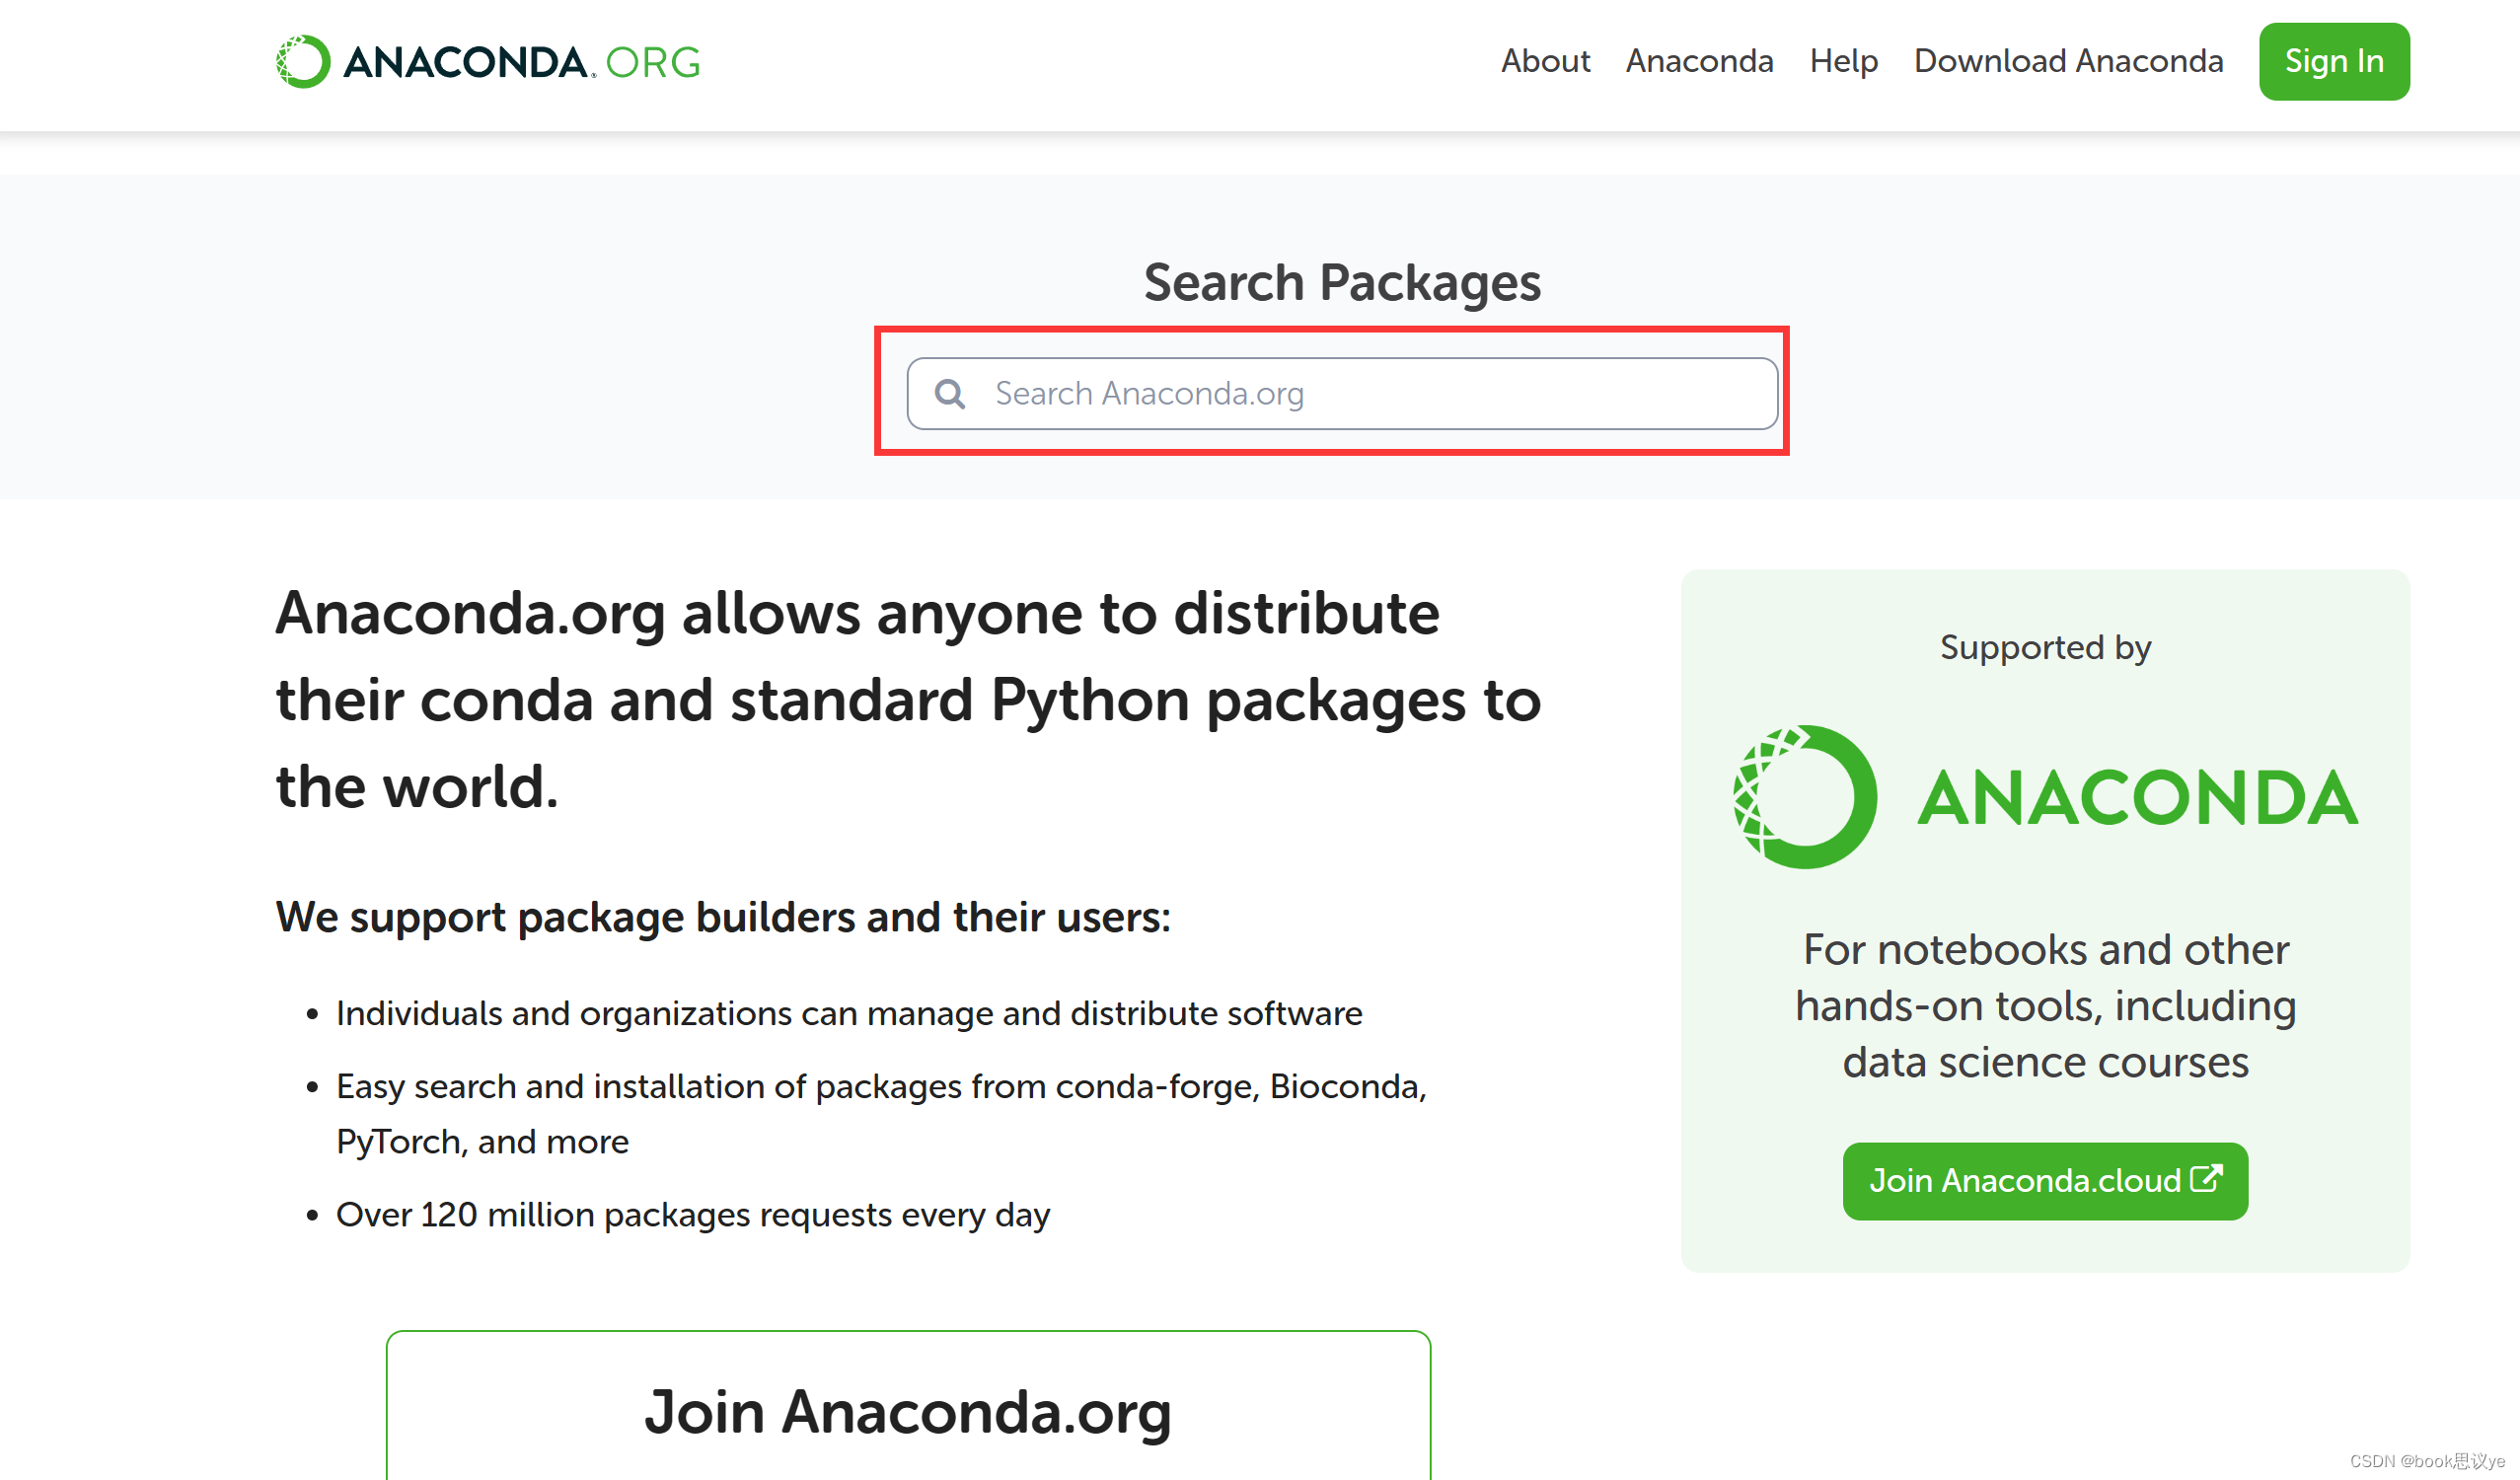Click the 'Supported by' label text
Screen dimensions: 2520x1480
(x=2045, y=648)
